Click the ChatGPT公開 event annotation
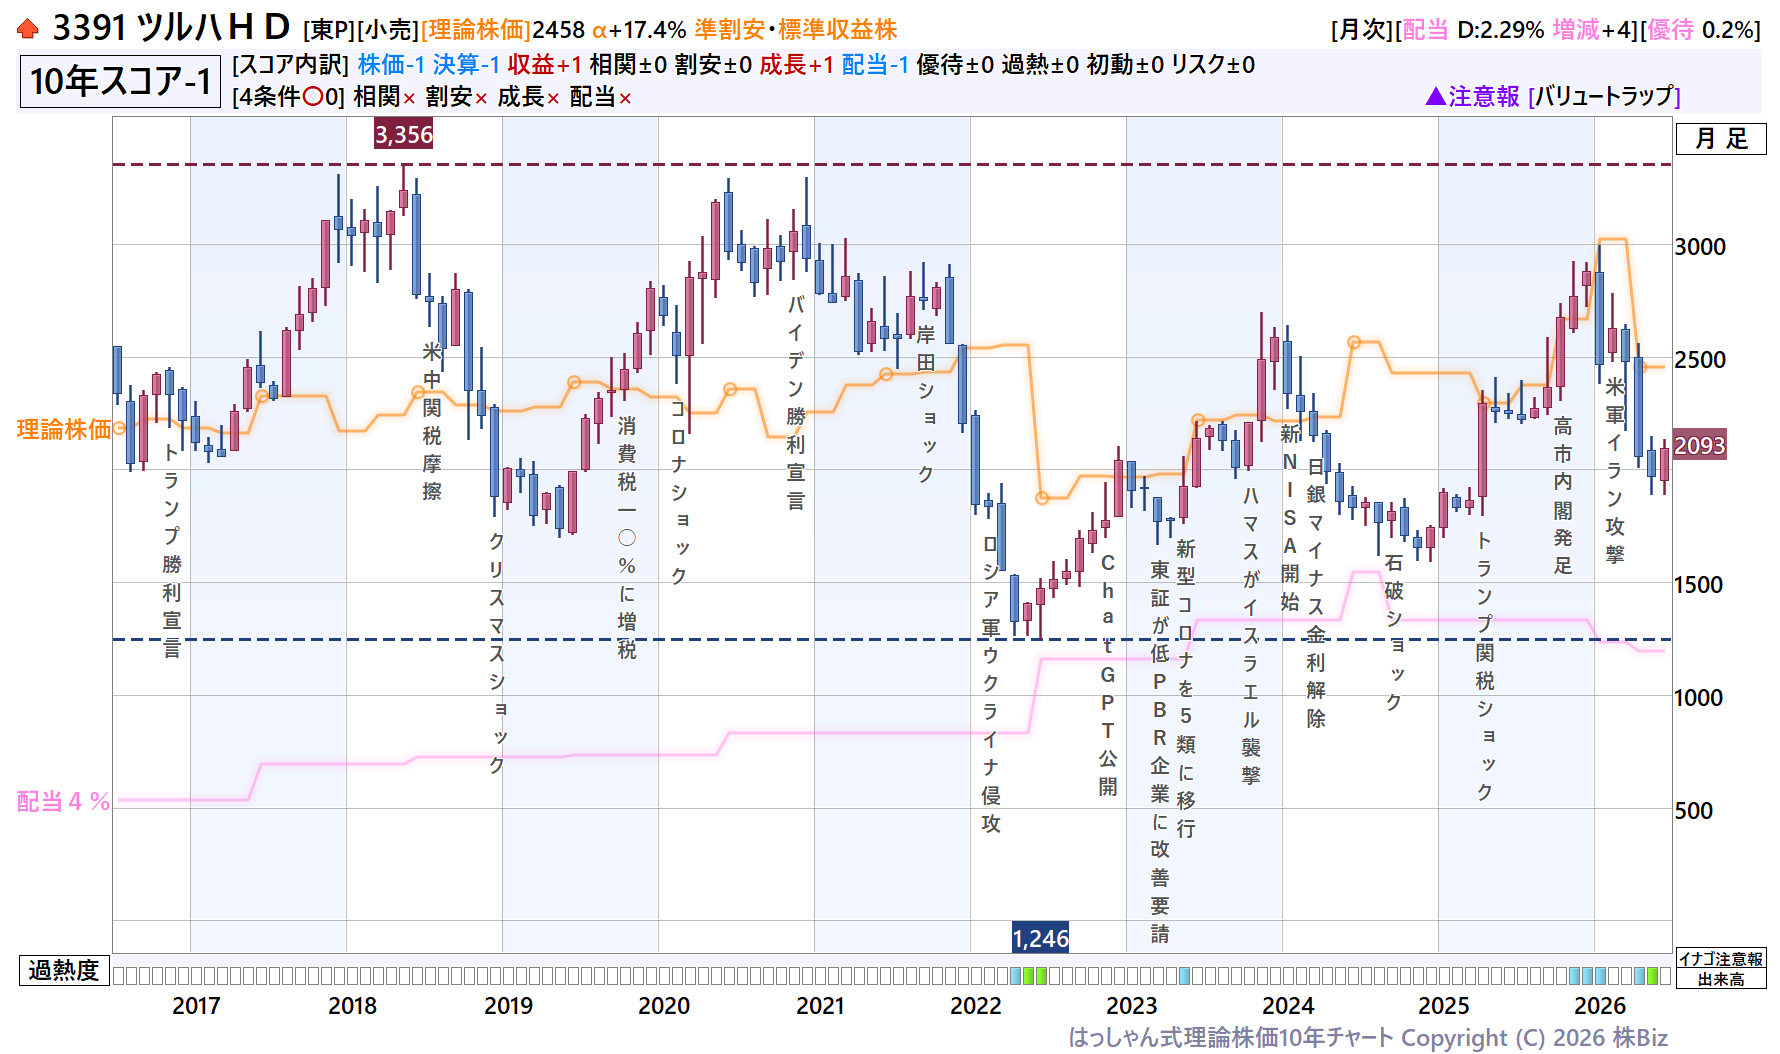 1108,675
